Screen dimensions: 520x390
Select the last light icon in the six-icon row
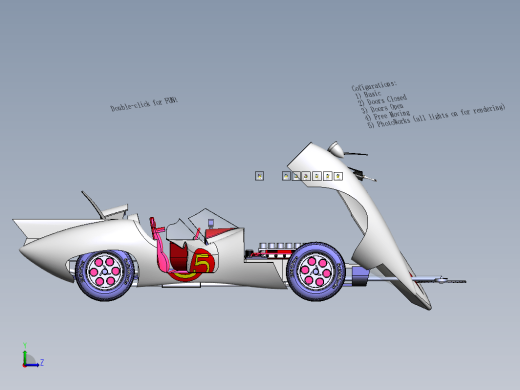click(x=338, y=176)
